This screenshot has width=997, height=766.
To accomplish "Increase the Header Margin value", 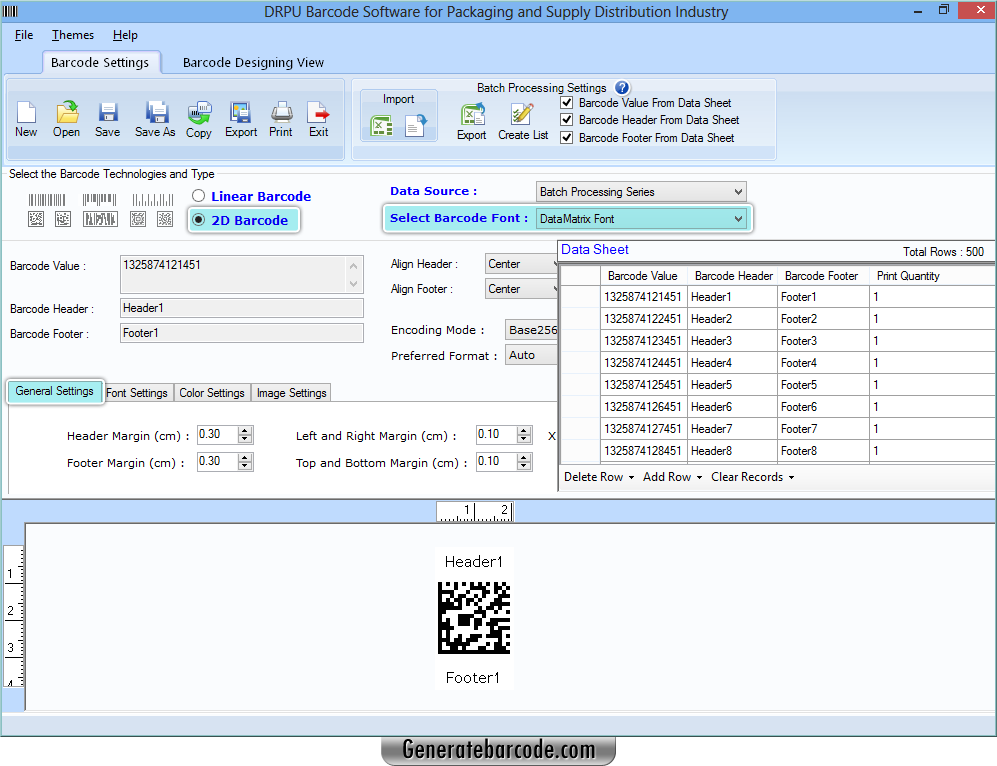I will pyautogui.click(x=245, y=430).
